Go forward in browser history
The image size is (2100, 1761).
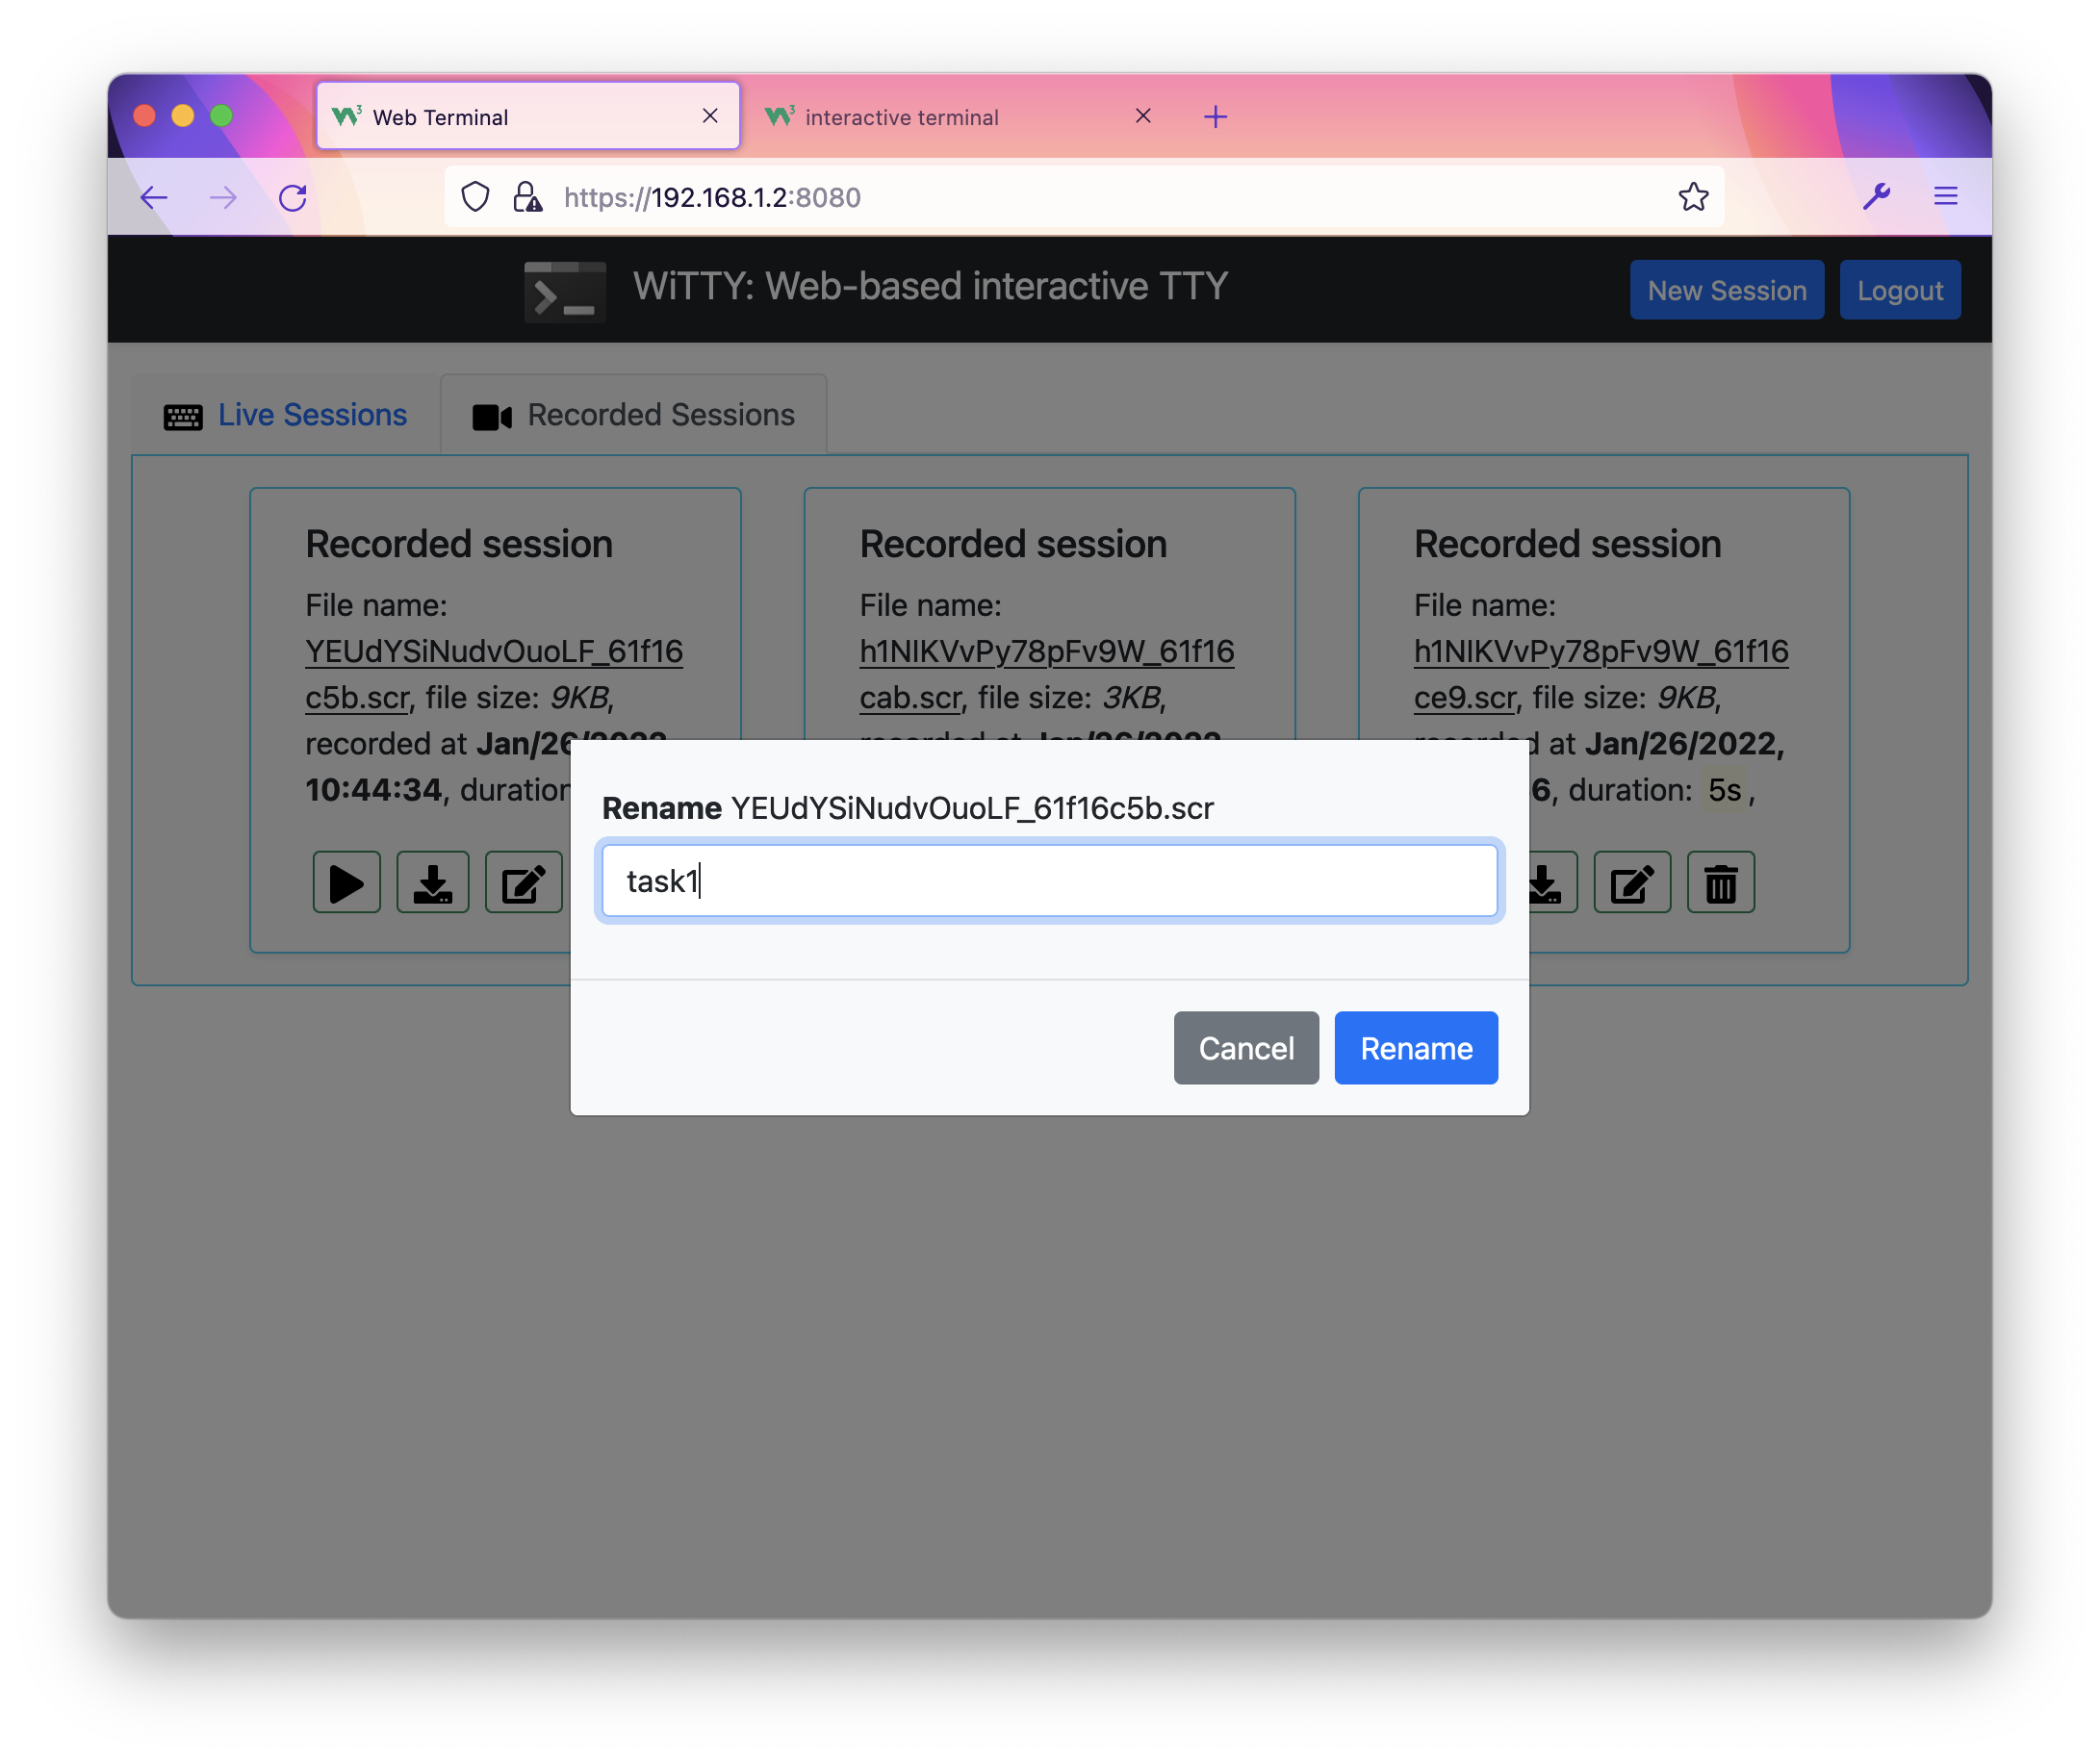click(x=223, y=197)
